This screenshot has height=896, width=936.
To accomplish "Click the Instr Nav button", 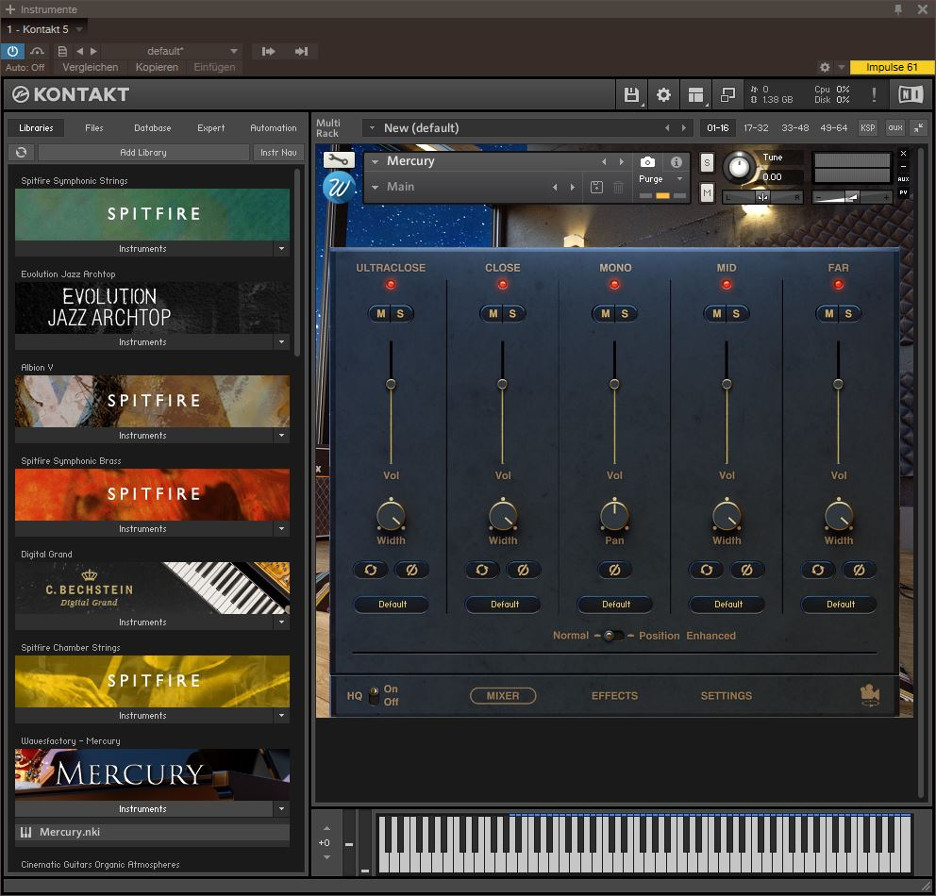I will point(278,152).
